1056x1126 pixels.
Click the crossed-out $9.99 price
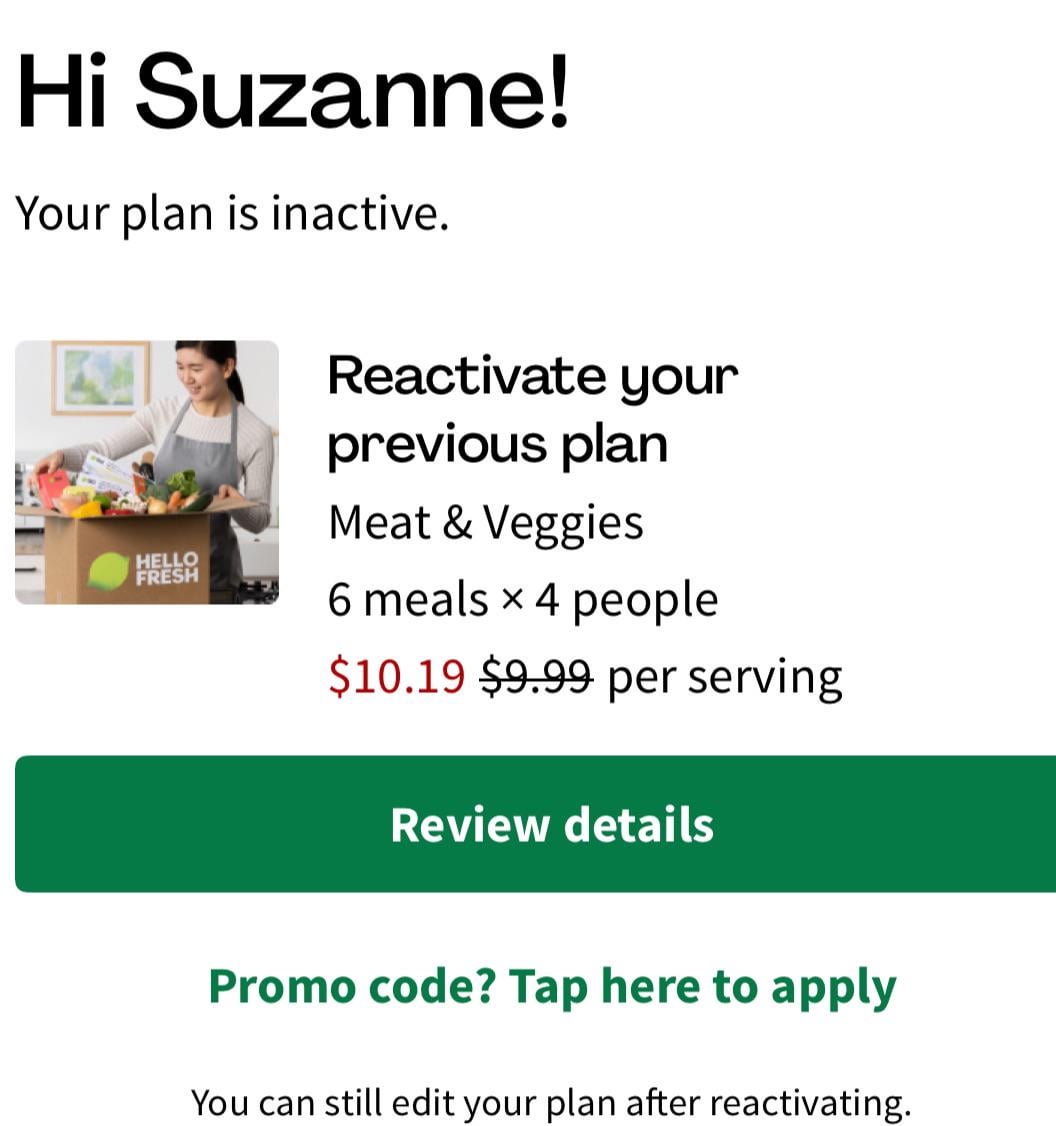[537, 677]
